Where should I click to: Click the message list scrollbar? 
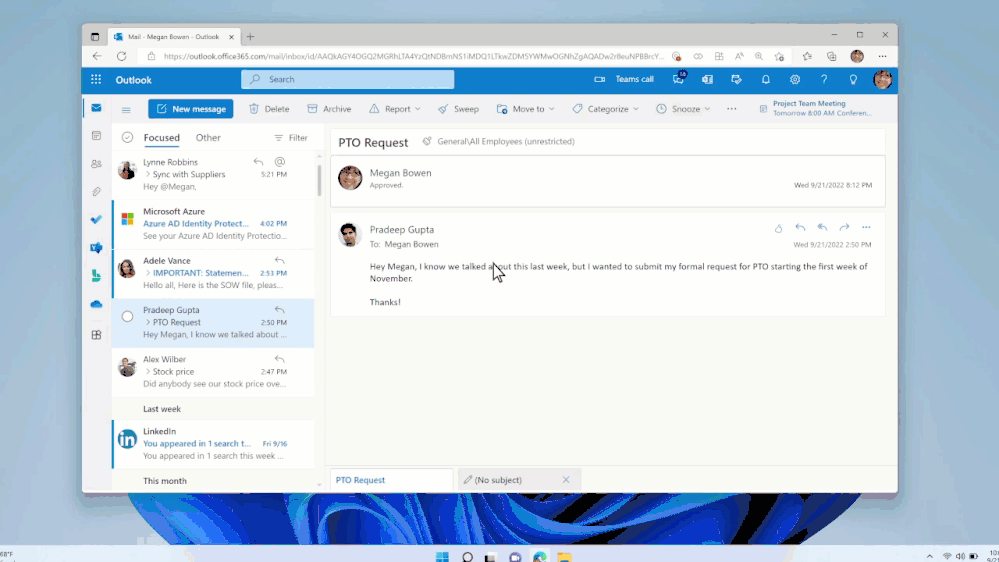coord(319,180)
